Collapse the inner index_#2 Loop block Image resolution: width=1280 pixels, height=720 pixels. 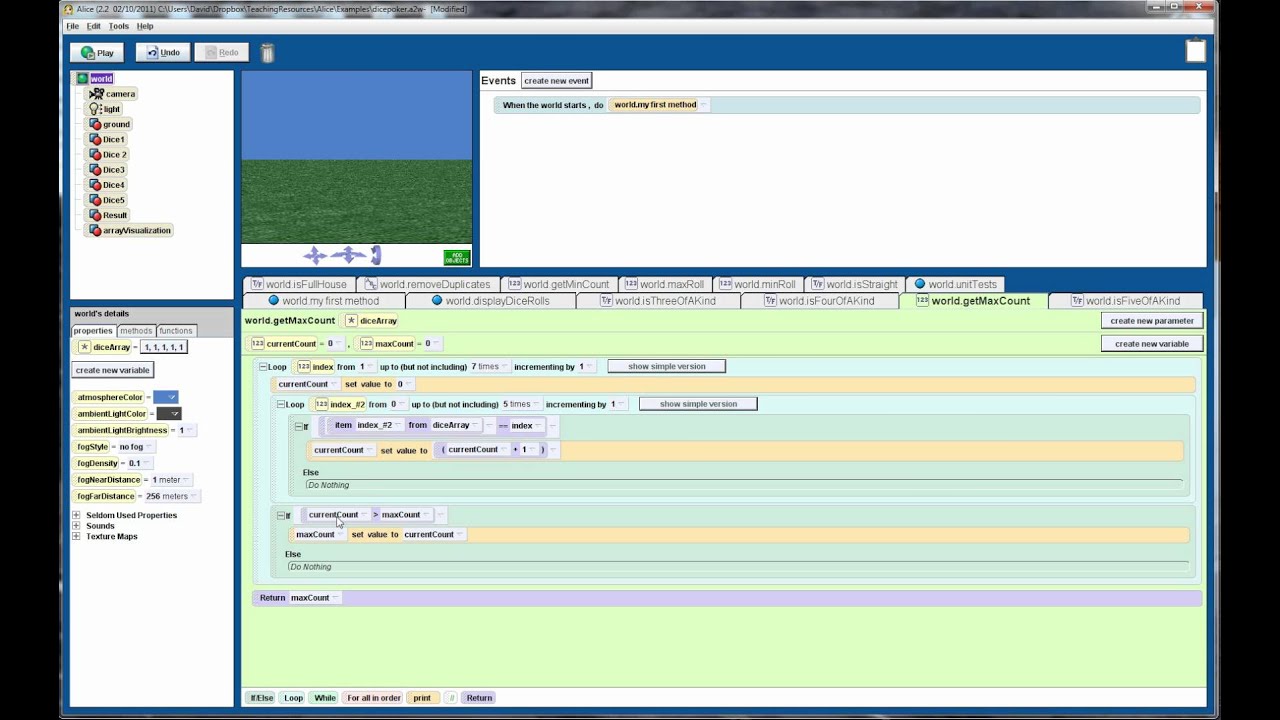pyautogui.click(x=282, y=405)
